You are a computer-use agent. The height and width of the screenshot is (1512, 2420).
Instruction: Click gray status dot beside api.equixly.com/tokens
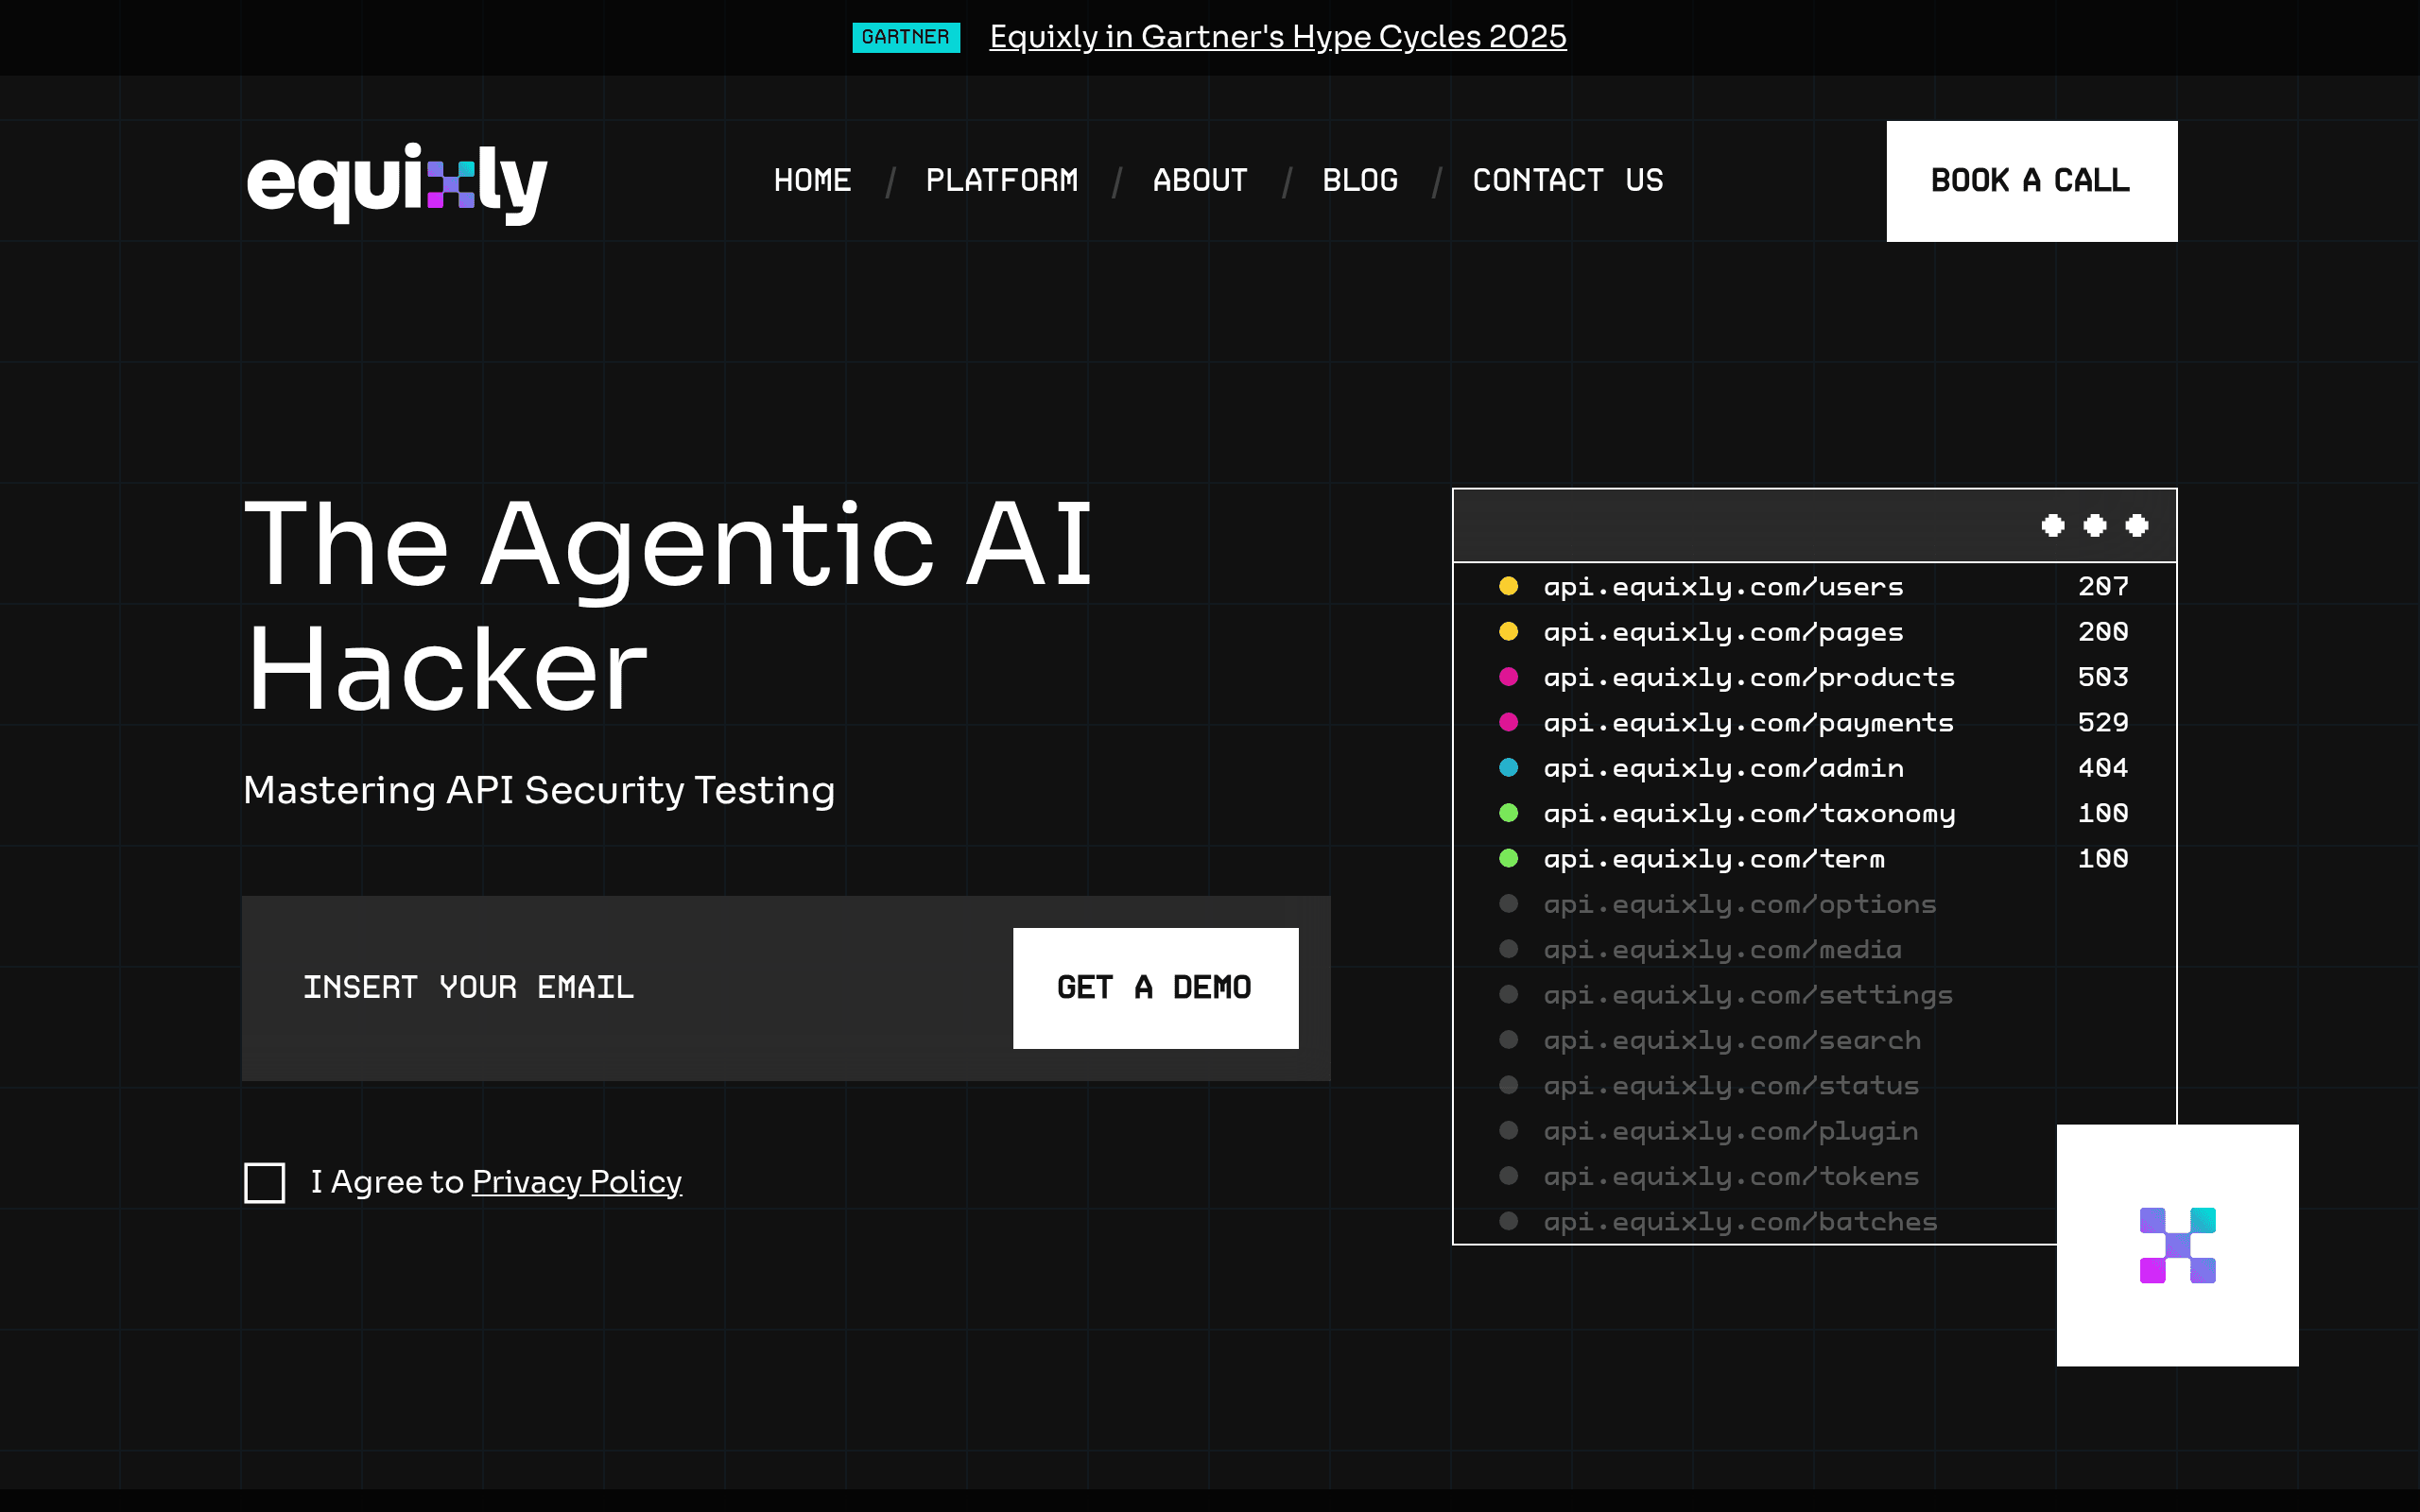(1508, 1176)
